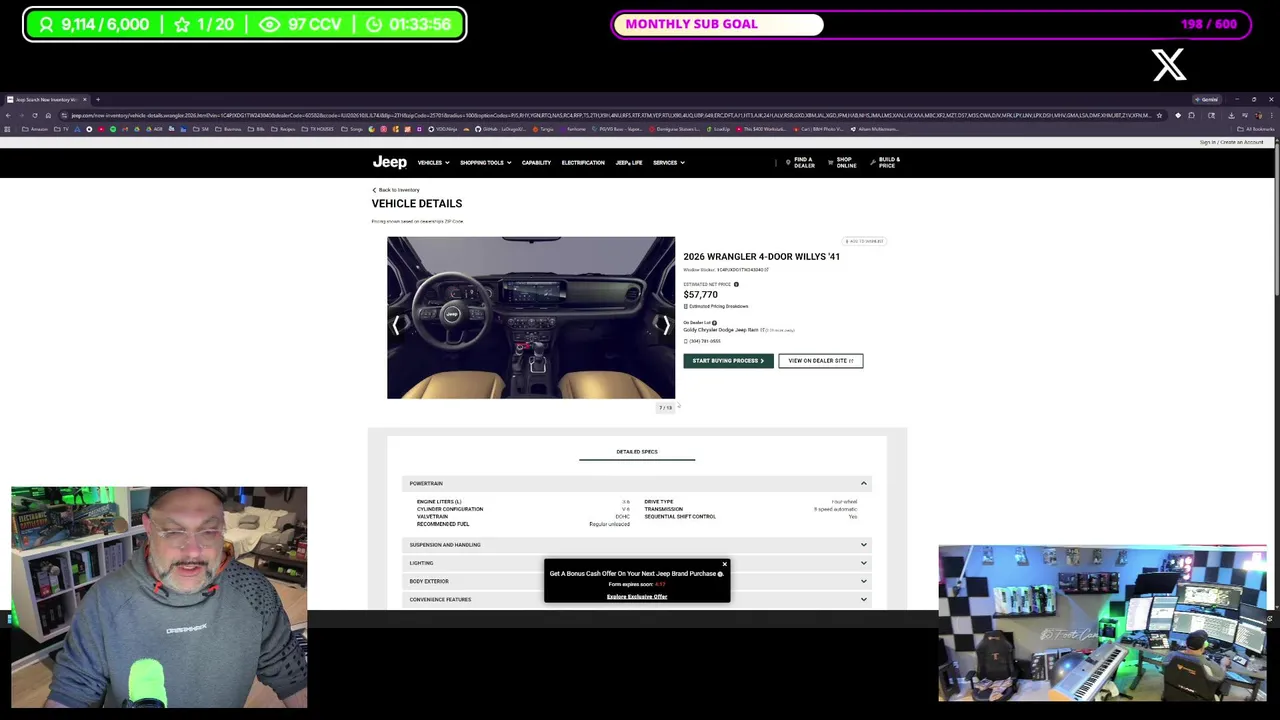Open Estimated Pricing Breakdown link
Image resolution: width=1280 pixels, height=720 pixels.
(718, 306)
